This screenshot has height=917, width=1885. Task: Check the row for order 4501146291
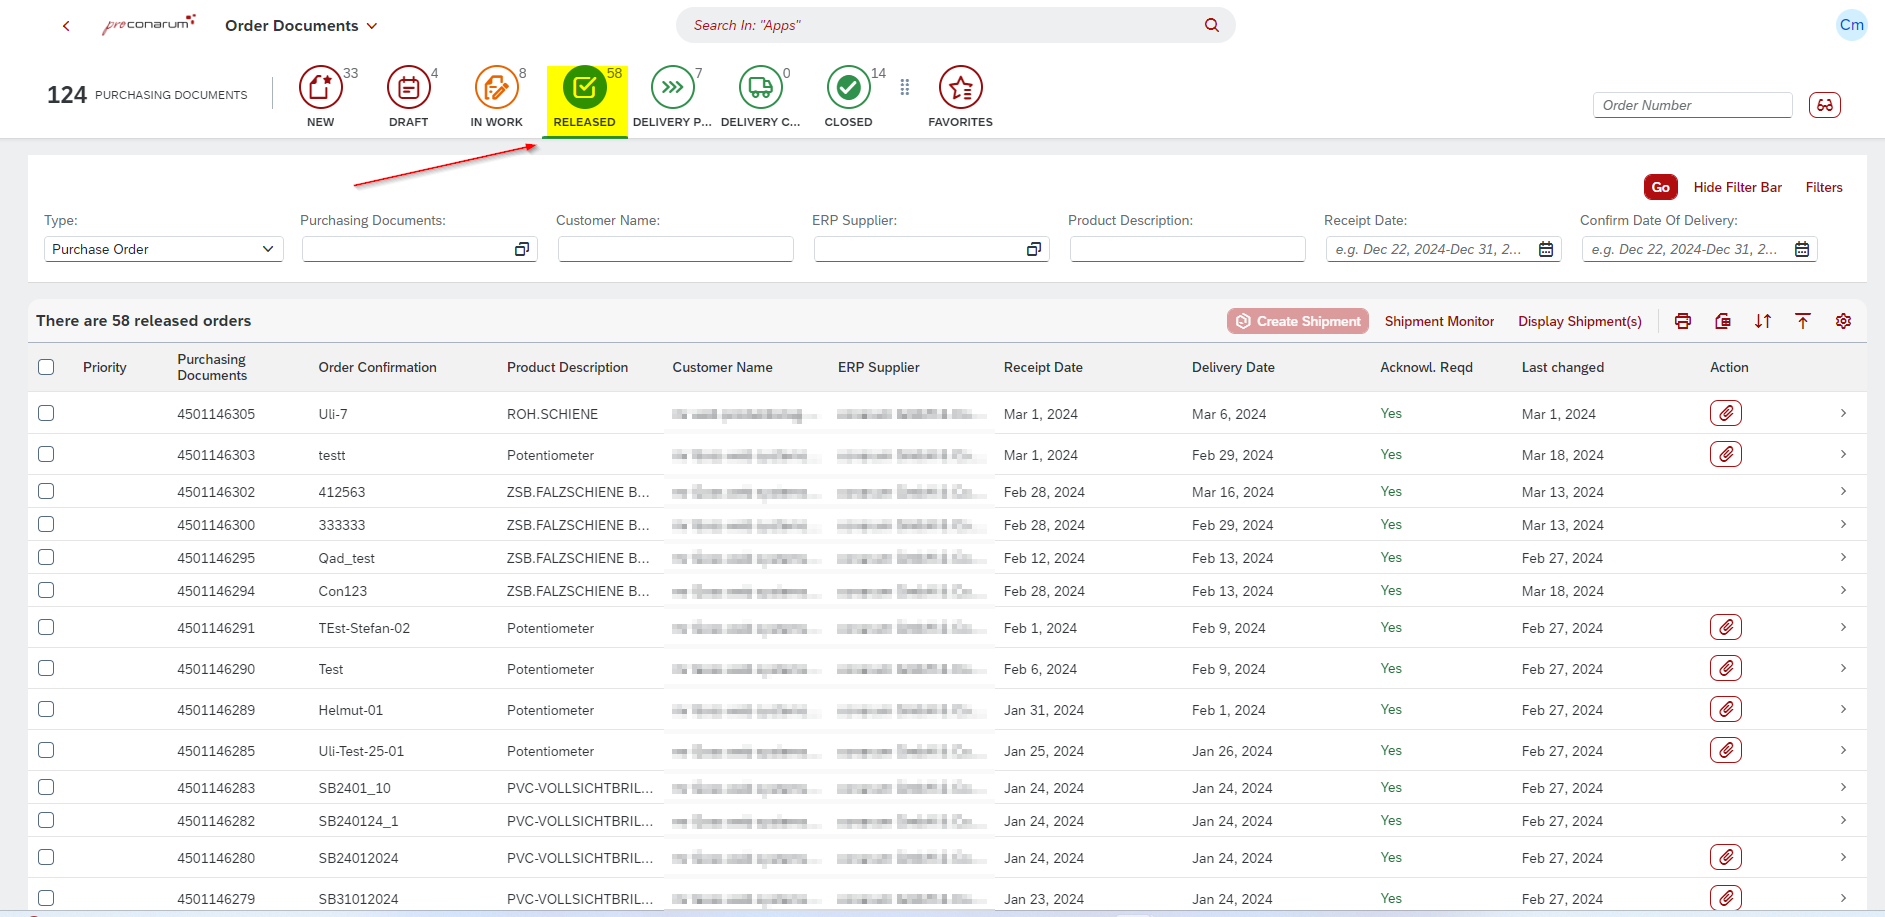point(46,627)
